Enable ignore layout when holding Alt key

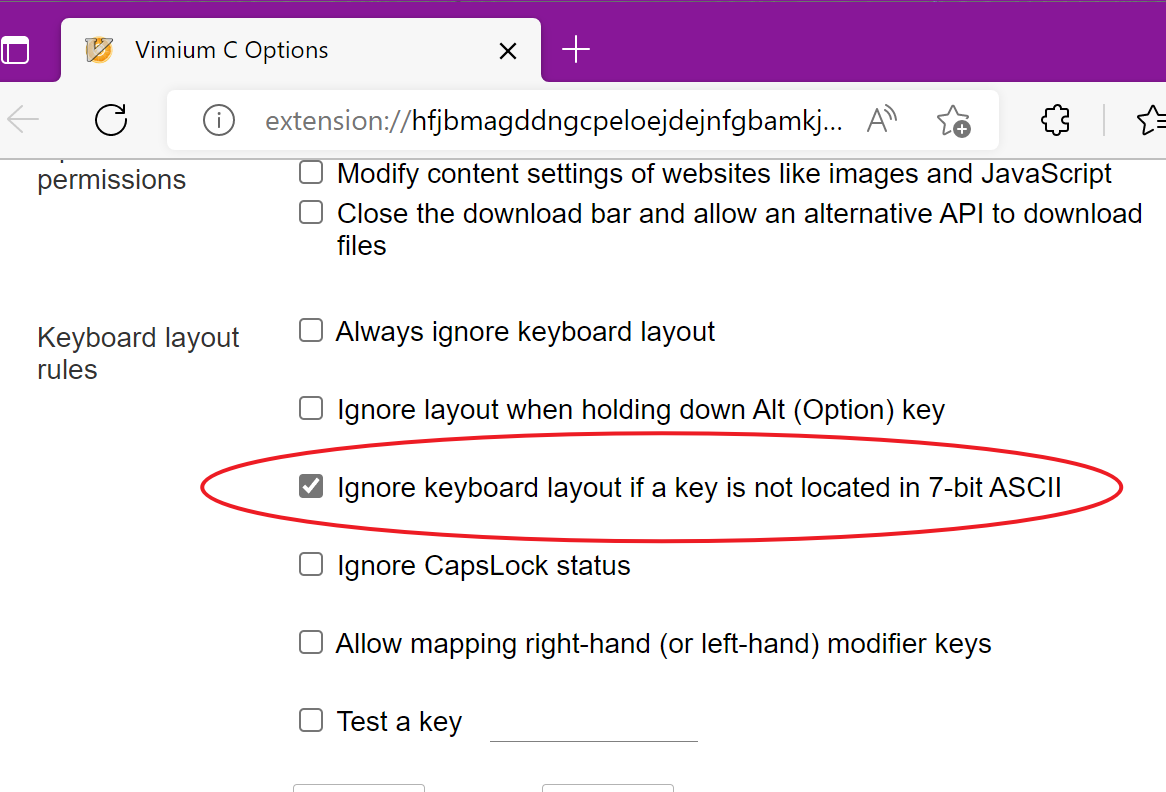(x=310, y=408)
